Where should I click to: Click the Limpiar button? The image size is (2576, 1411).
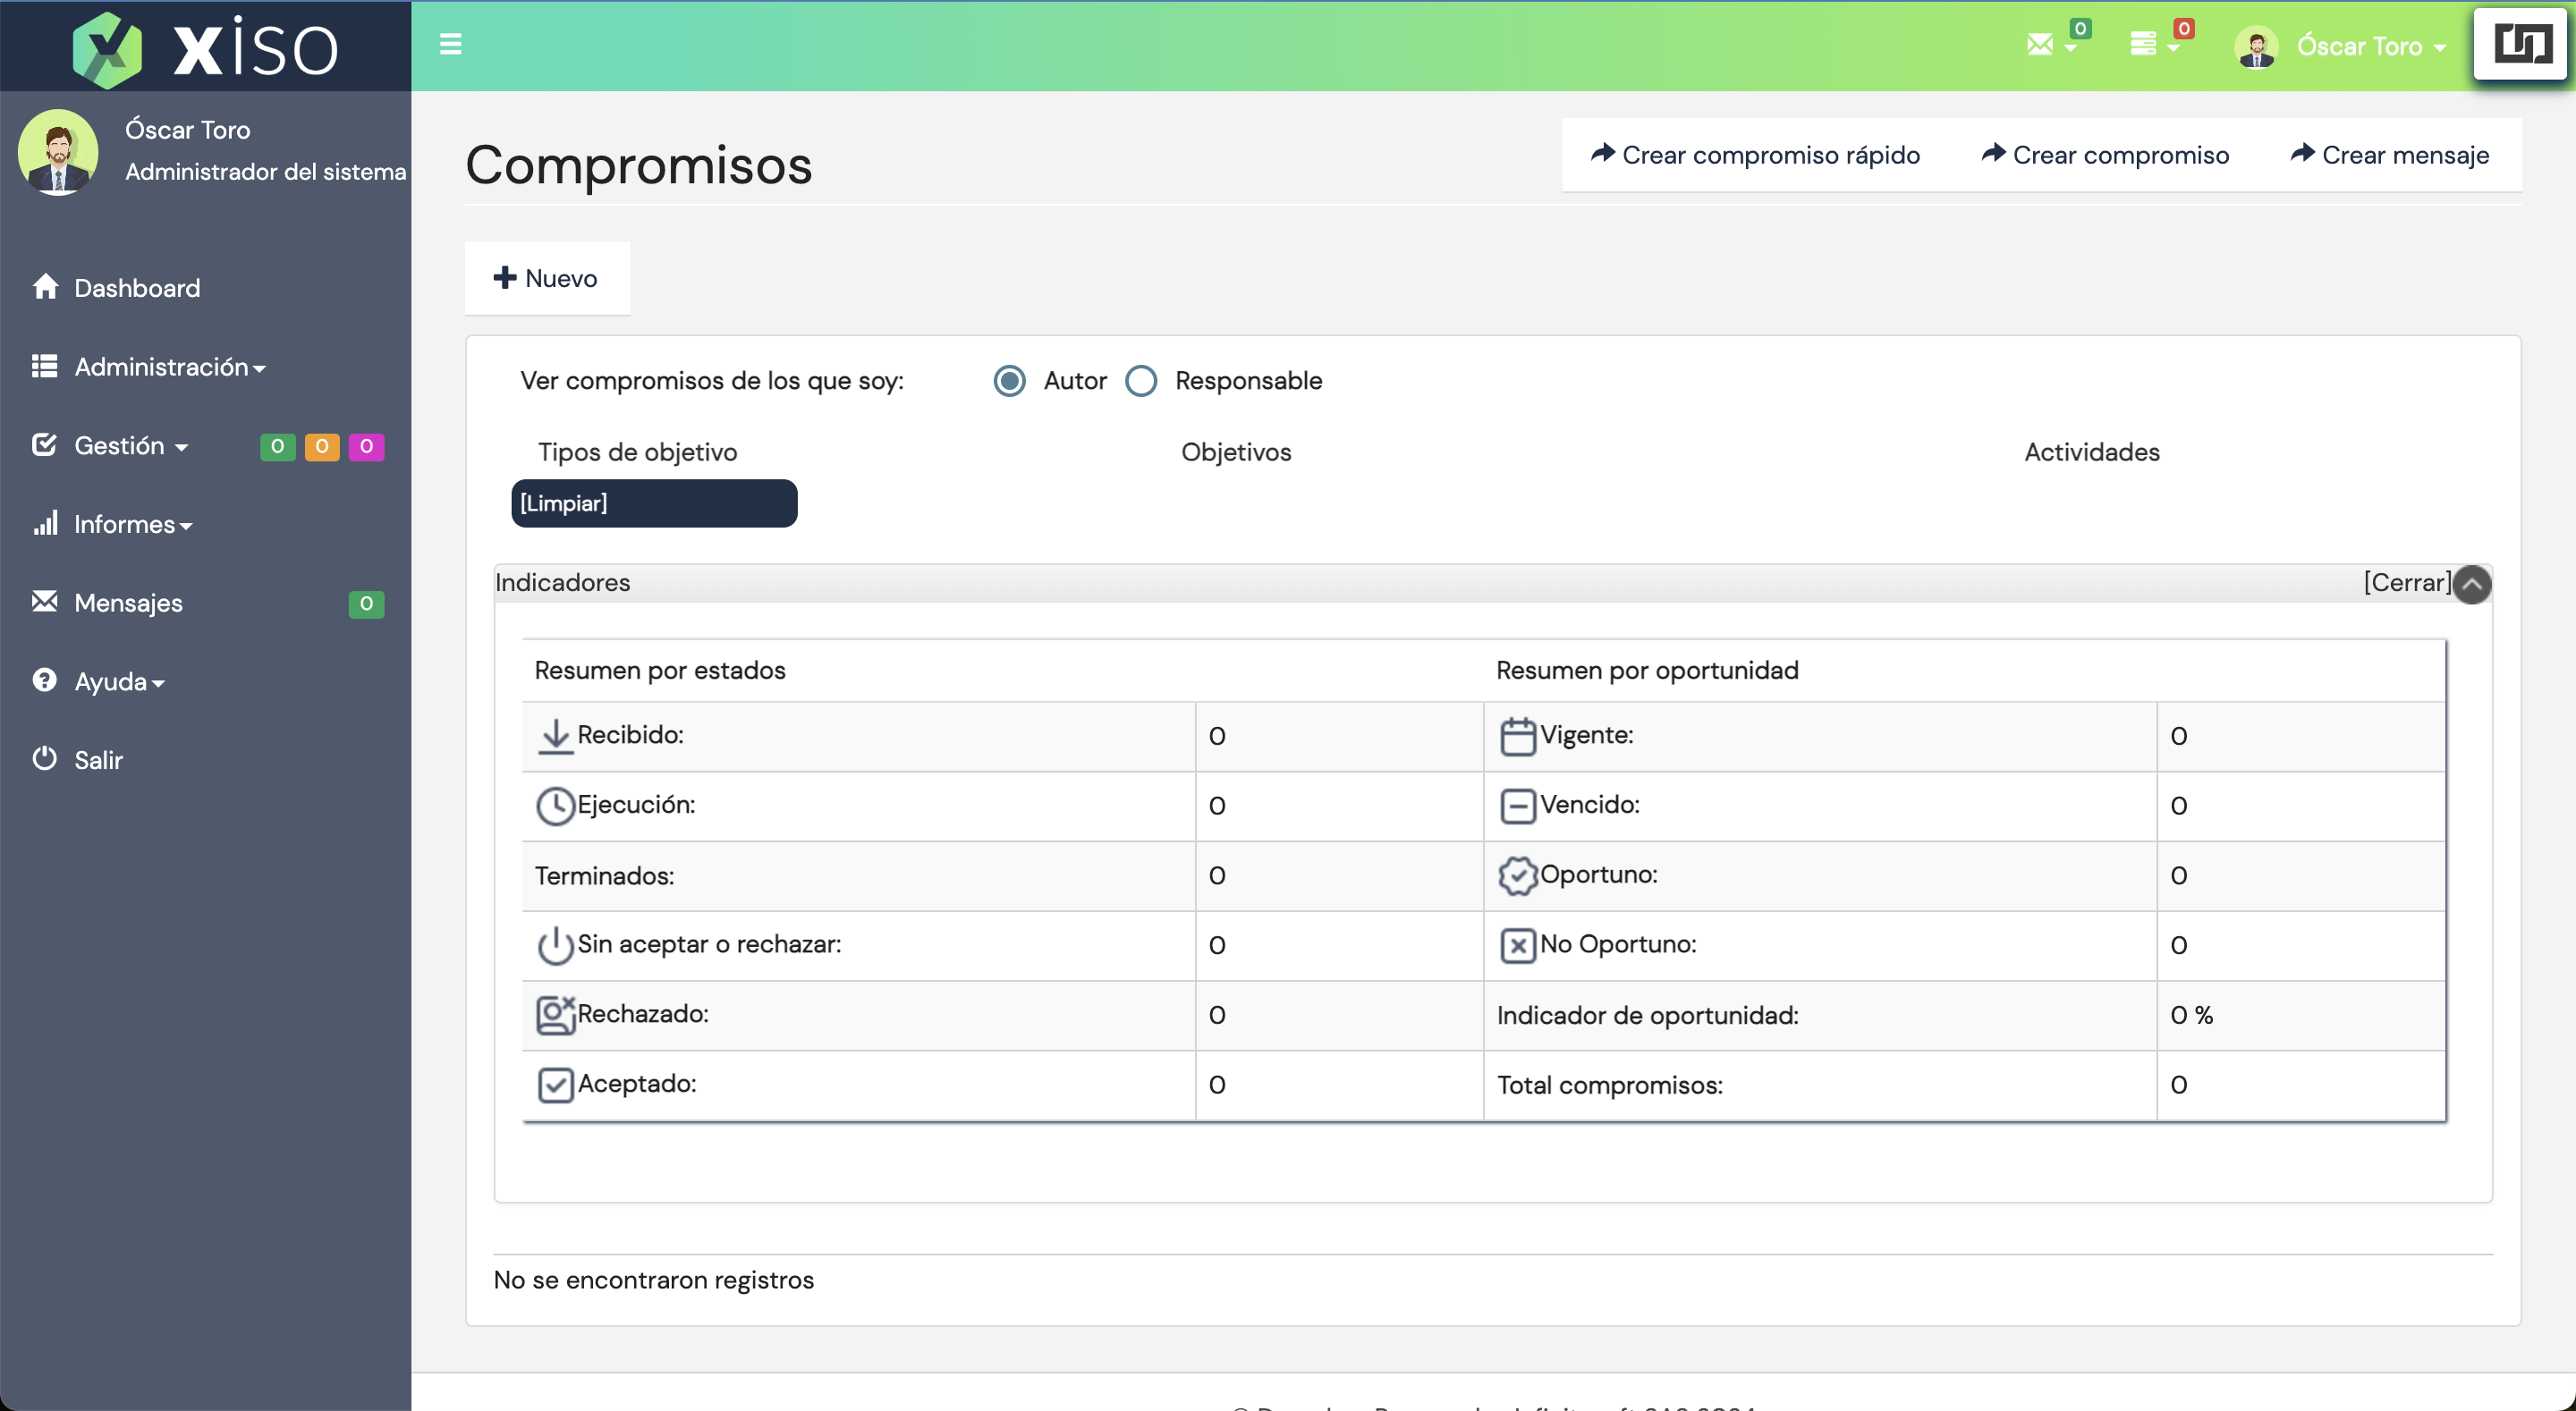[x=654, y=503]
